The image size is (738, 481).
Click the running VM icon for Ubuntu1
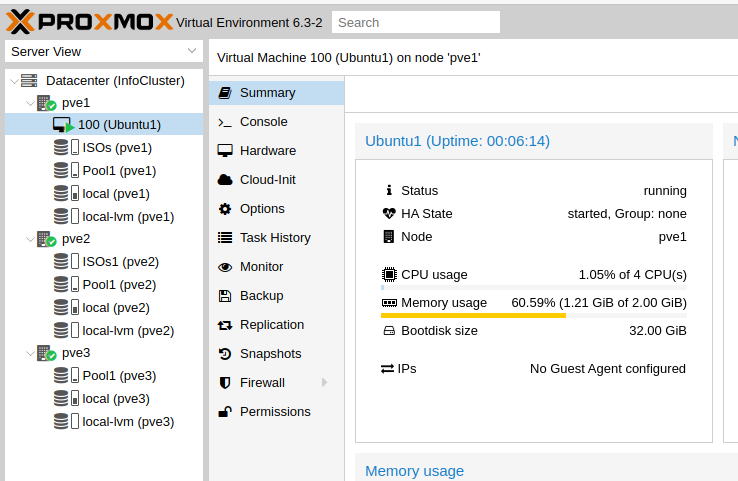coord(63,125)
